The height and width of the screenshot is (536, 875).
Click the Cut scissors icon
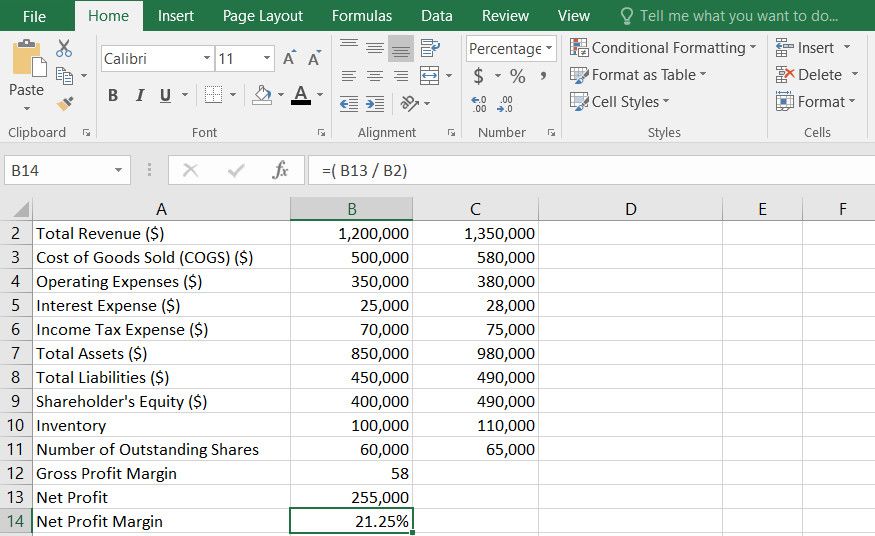point(65,48)
